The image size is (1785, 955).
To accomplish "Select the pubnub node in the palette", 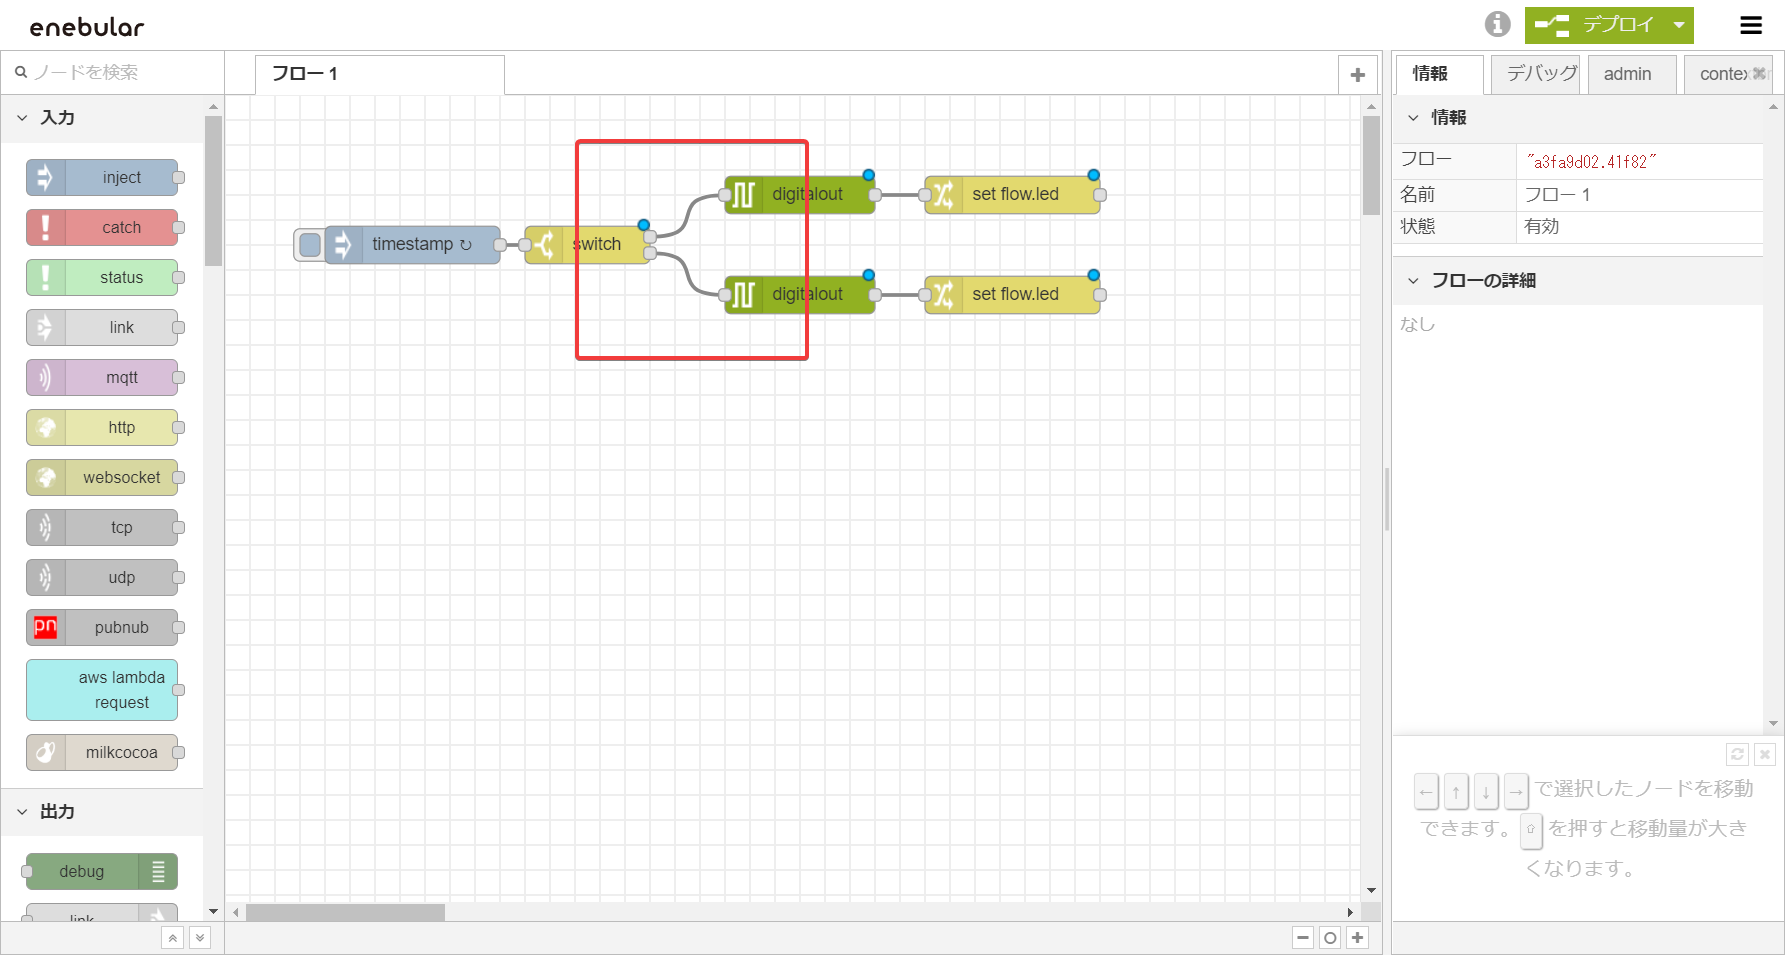I will click(103, 628).
